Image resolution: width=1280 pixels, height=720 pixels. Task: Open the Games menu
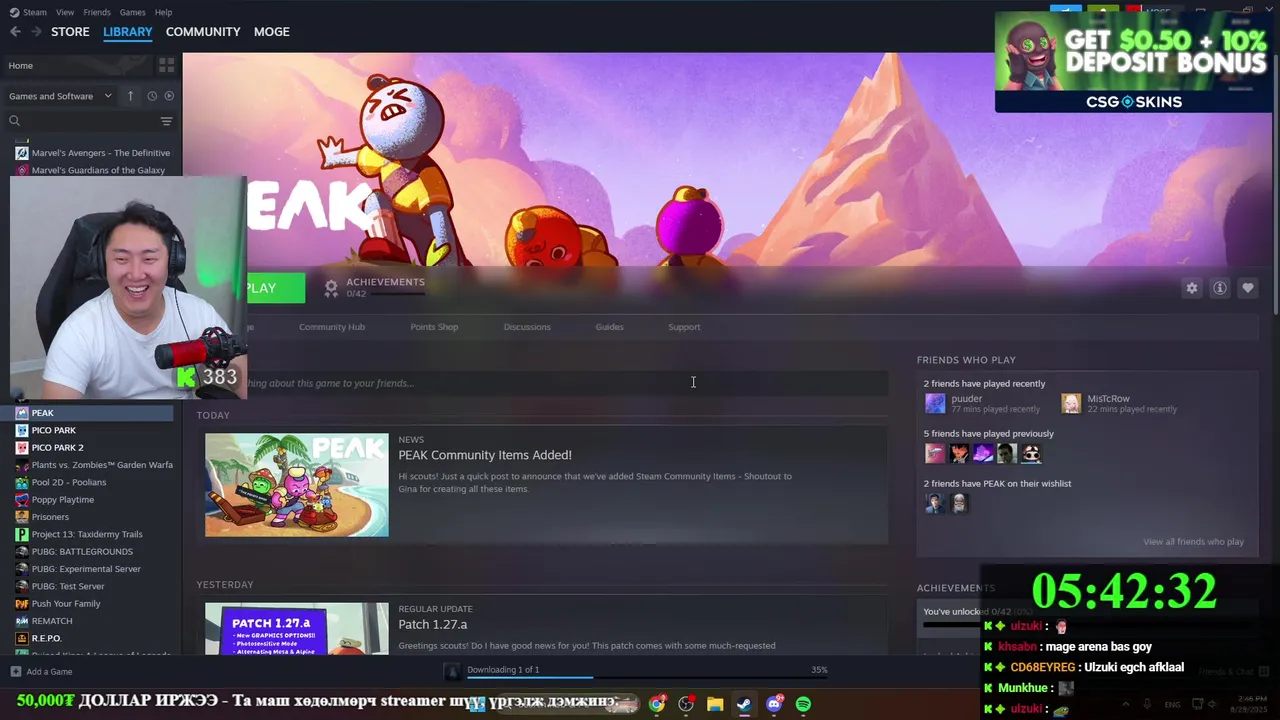133,12
